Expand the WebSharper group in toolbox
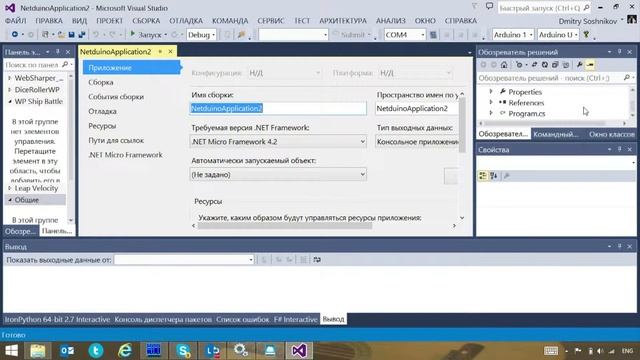The width and height of the screenshot is (640, 360). 9,78
